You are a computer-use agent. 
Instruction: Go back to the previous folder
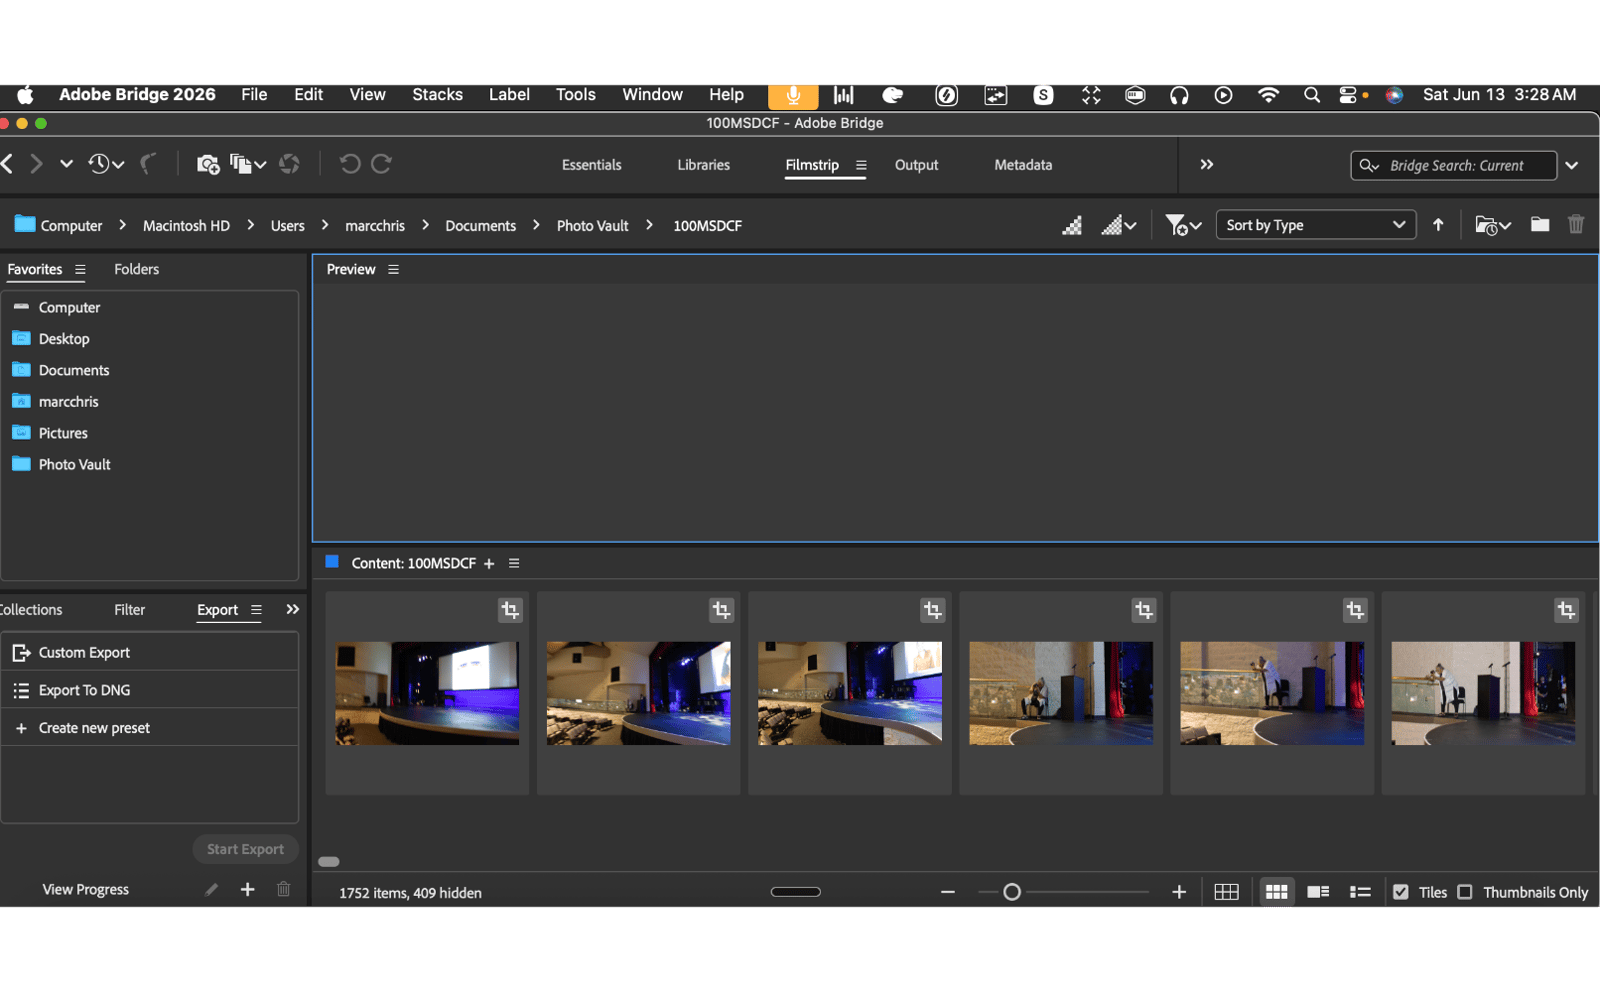coord(8,164)
